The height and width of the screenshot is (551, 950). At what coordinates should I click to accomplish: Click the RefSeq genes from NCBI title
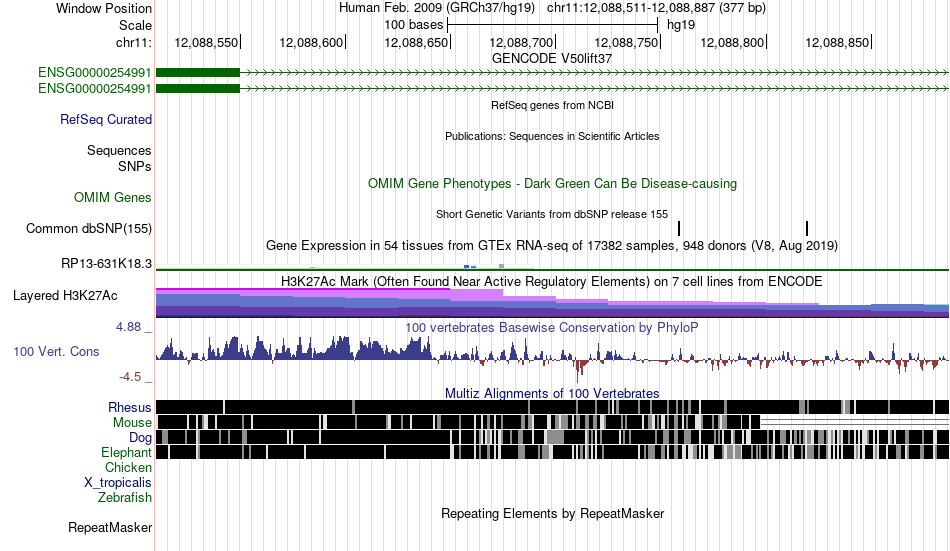553,105
